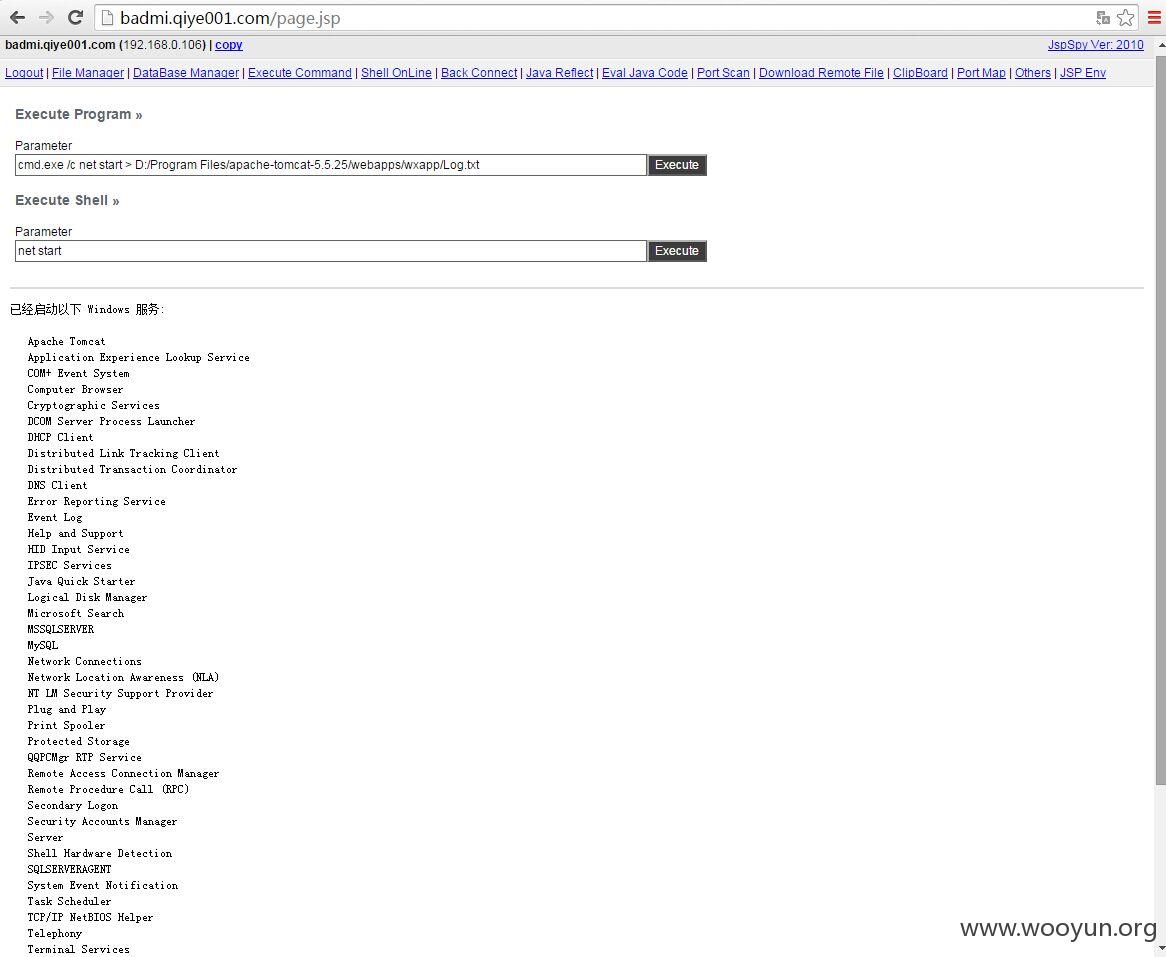Click the 'MSSQLSERVER' service line
The width and height of the screenshot is (1166, 957).
pos(60,629)
